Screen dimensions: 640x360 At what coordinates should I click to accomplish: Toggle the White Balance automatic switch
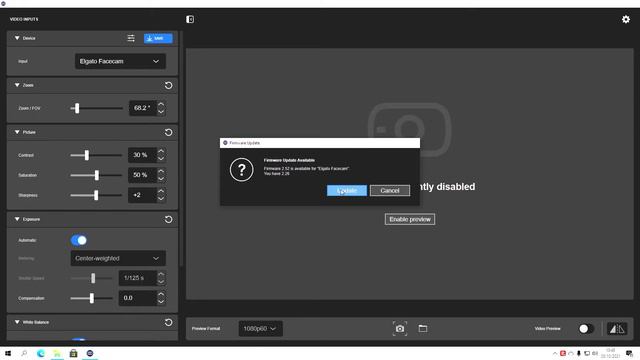point(78,339)
